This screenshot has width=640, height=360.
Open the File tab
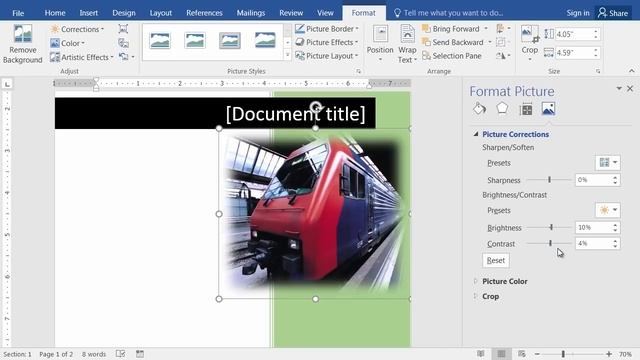pos(18,13)
